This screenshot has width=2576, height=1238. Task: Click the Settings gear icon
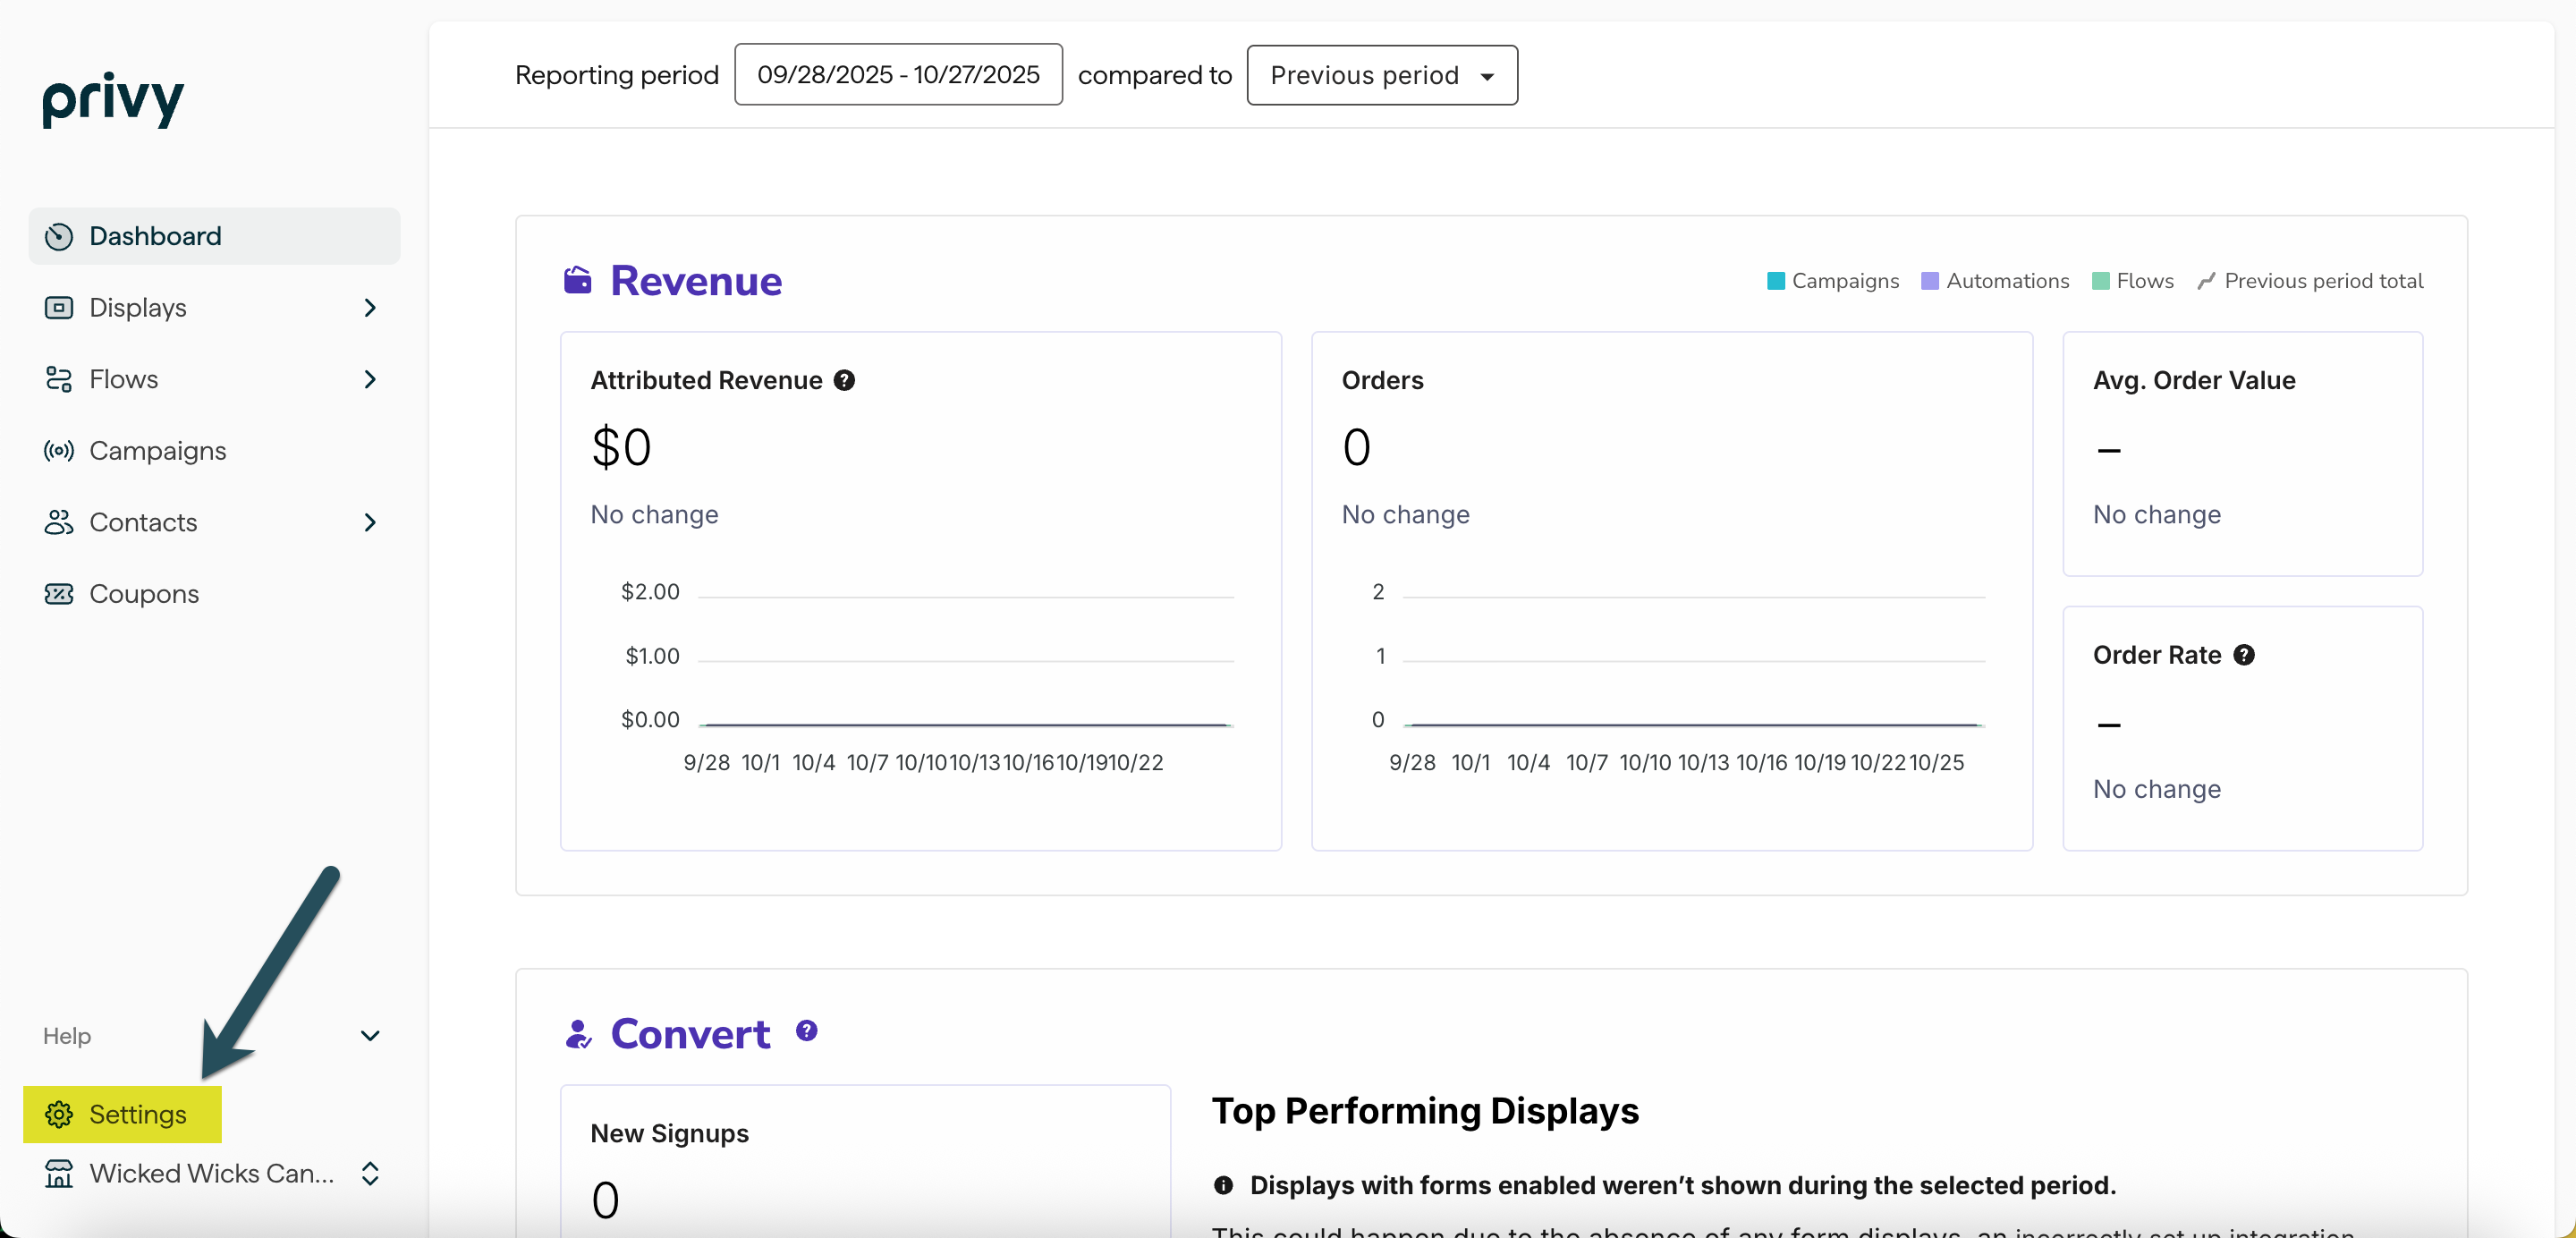(x=58, y=1114)
